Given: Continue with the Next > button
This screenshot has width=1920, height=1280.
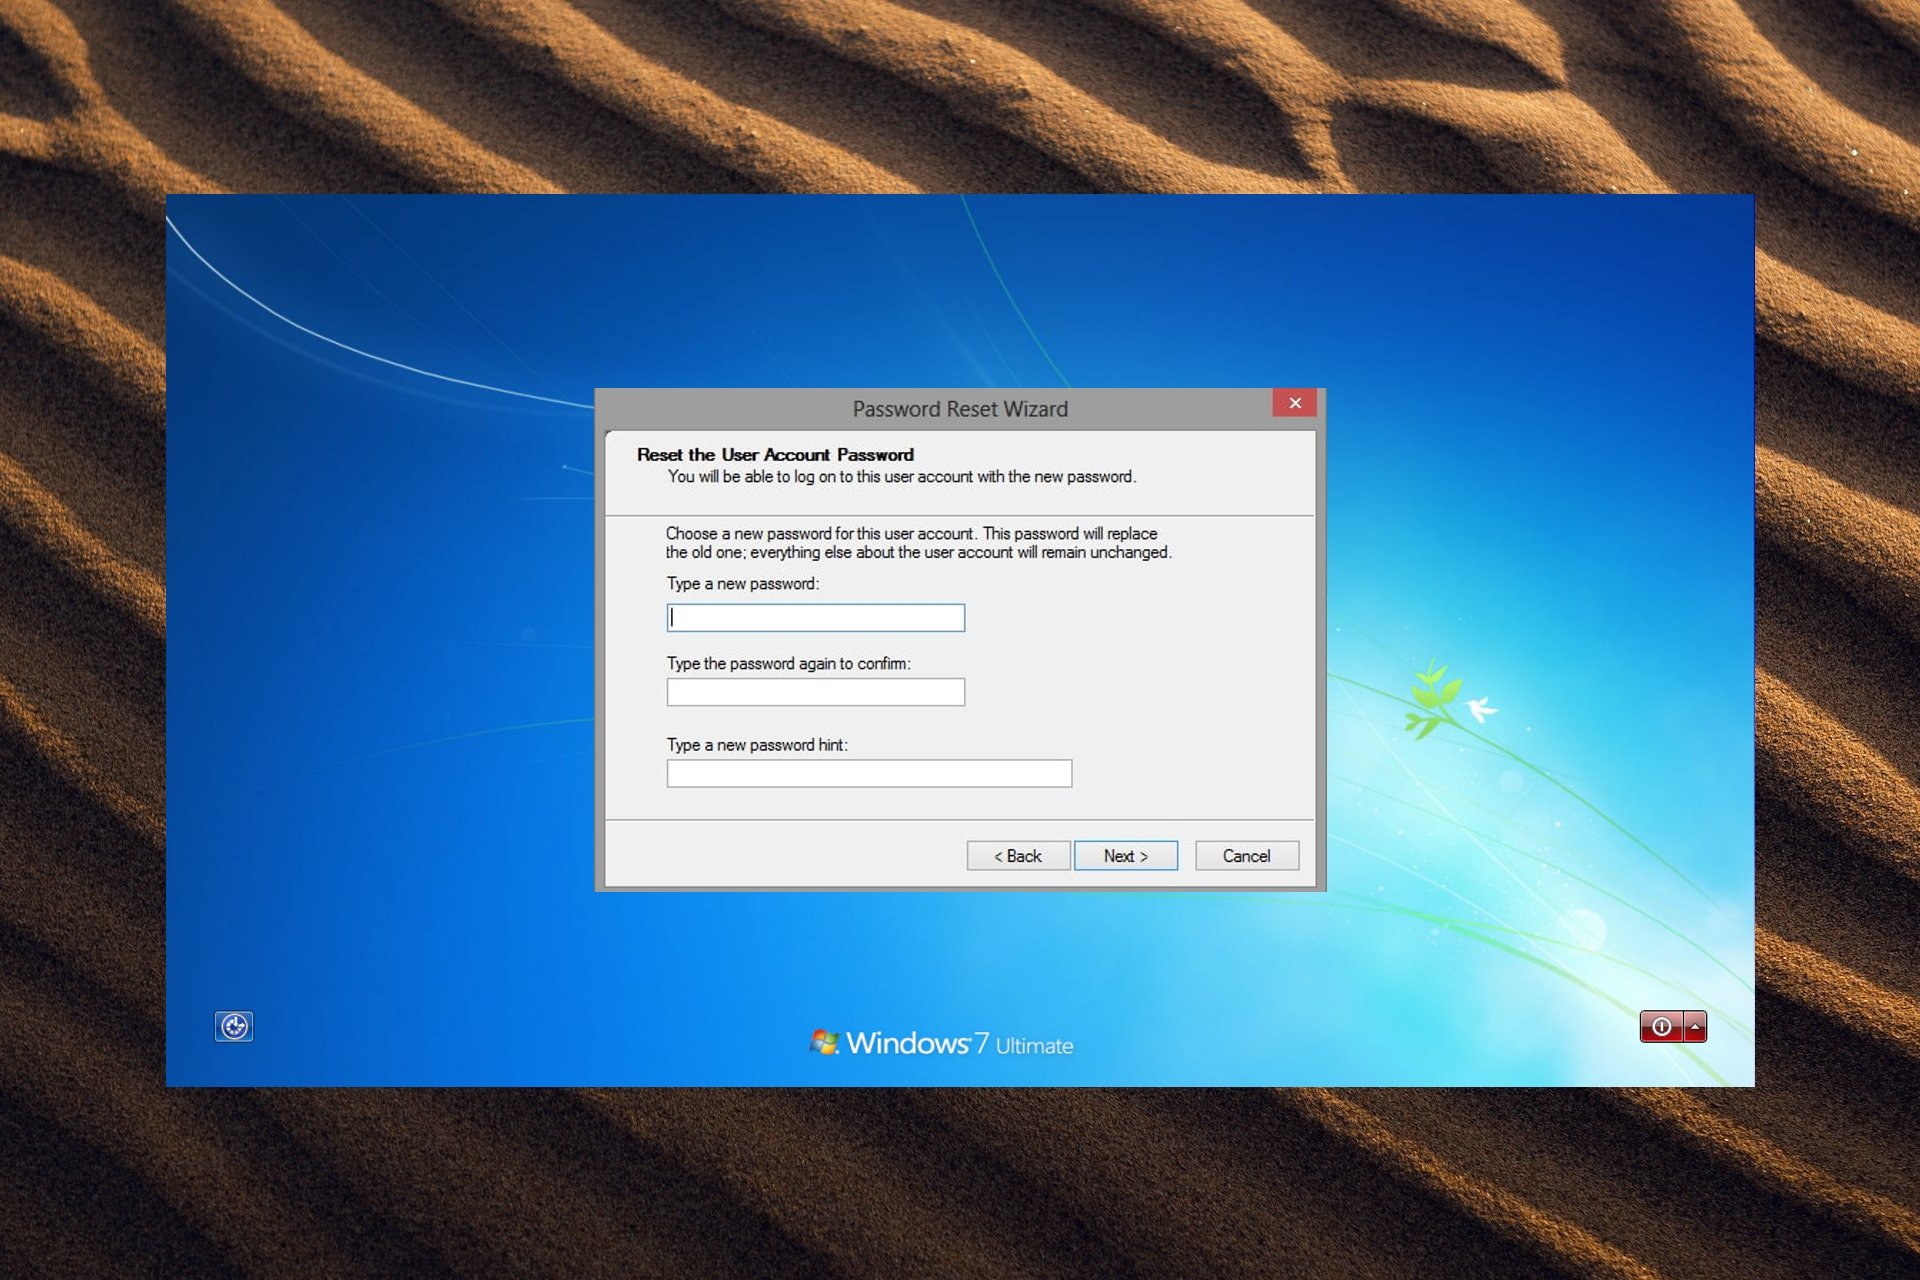Looking at the screenshot, I should click(x=1126, y=856).
